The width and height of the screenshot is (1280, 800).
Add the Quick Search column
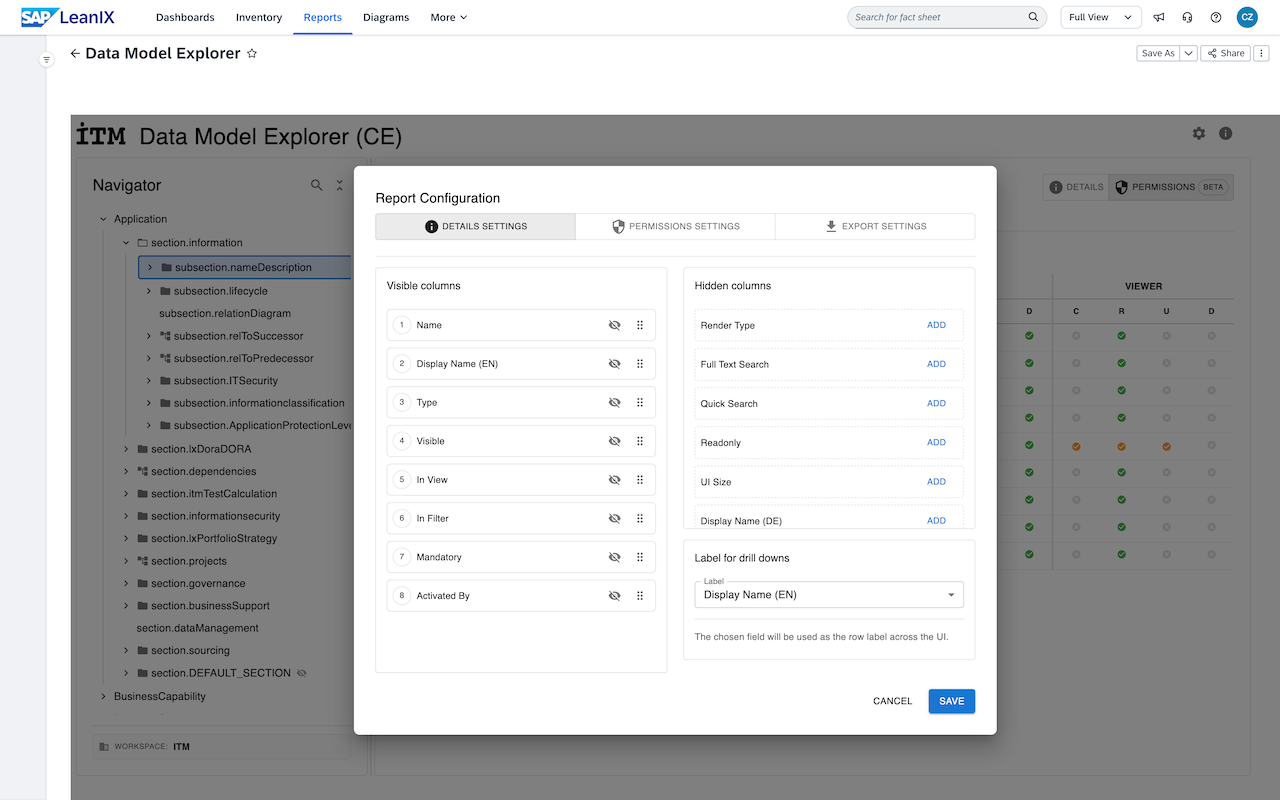click(936, 403)
